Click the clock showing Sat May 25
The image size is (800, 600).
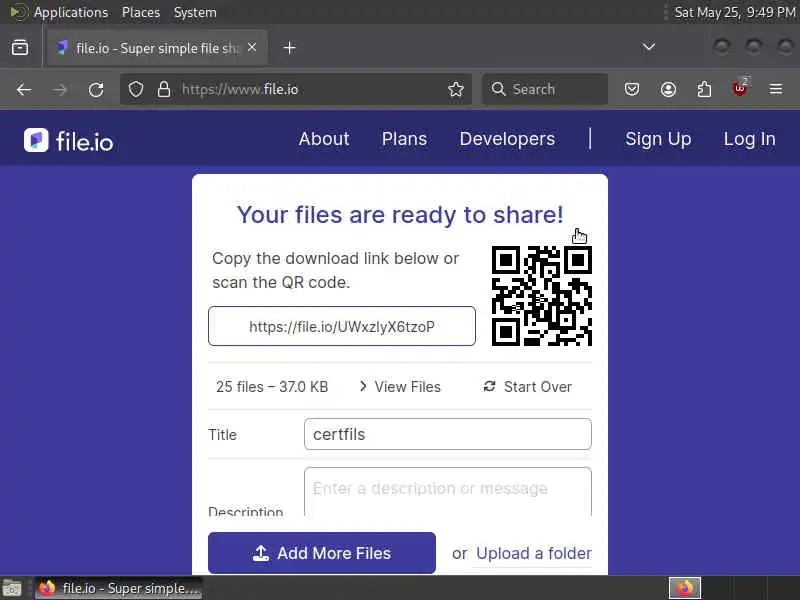click(x=735, y=12)
